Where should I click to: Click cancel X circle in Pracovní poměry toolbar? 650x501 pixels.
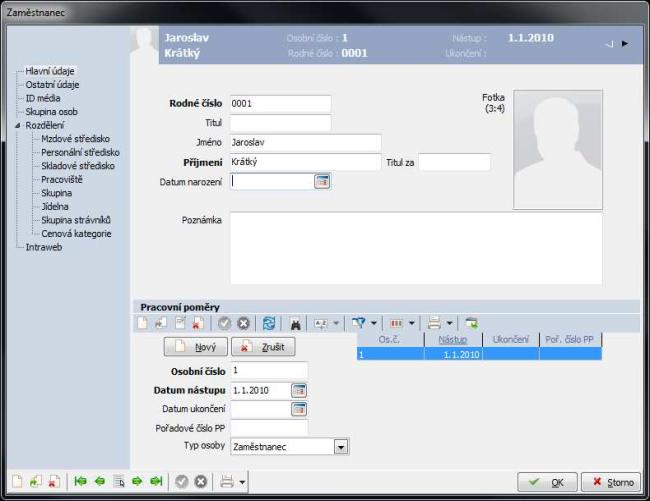(243, 323)
